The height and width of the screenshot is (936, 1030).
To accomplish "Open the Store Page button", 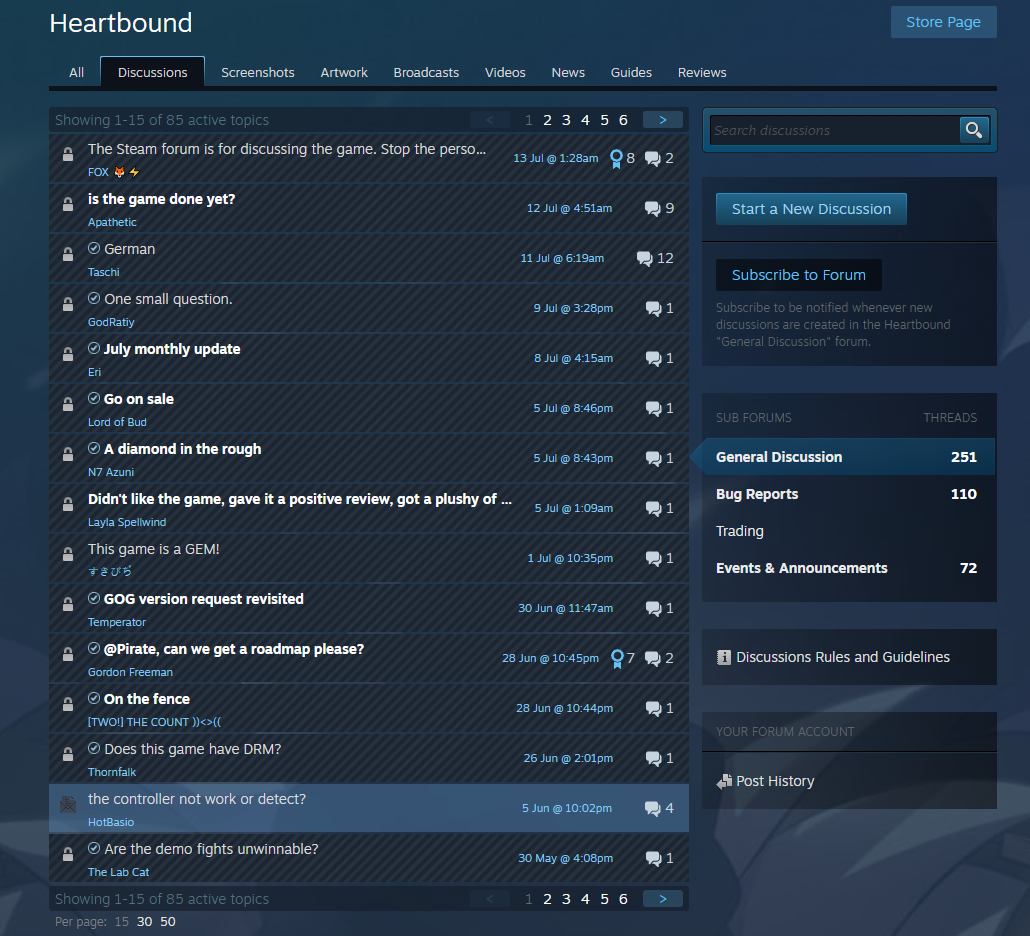I will click(943, 22).
